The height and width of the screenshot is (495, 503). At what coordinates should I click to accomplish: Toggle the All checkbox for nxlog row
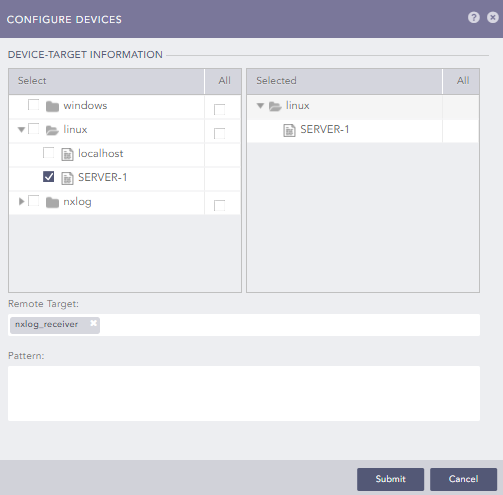coord(219,205)
